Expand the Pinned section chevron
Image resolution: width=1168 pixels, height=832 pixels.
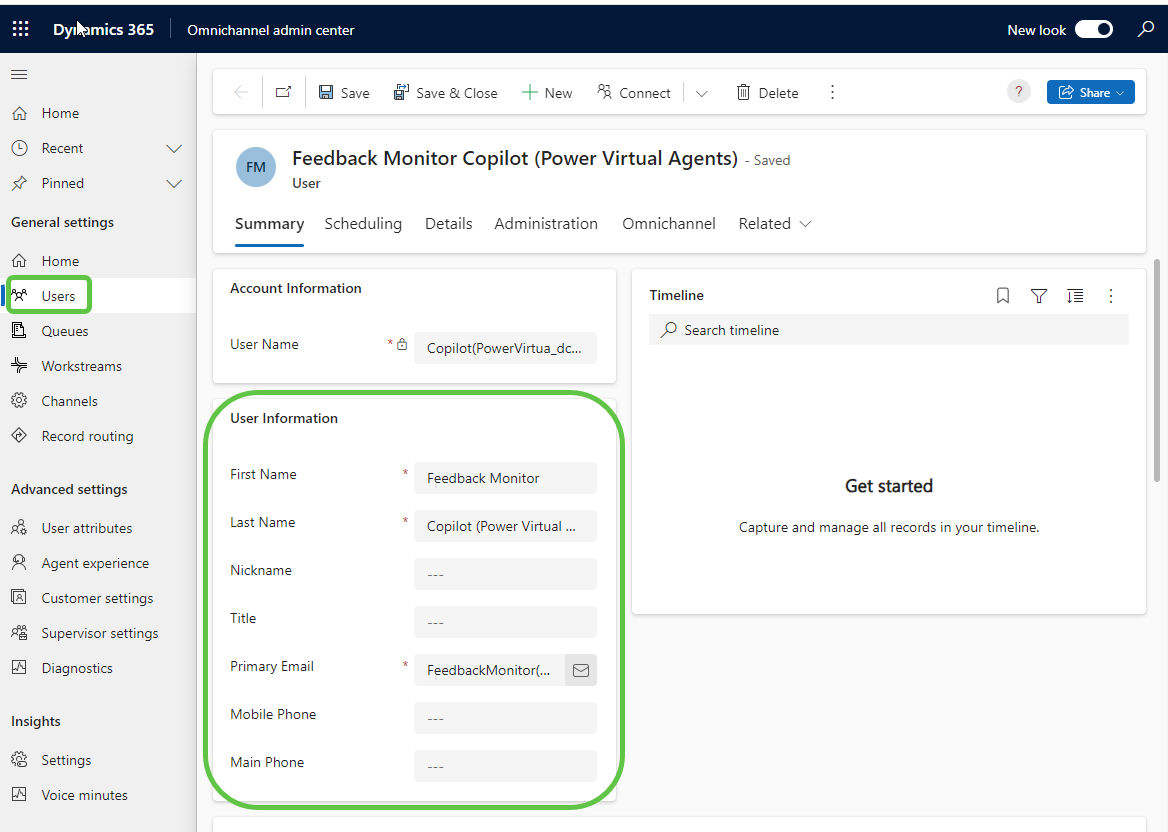click(x=174, y=183)
